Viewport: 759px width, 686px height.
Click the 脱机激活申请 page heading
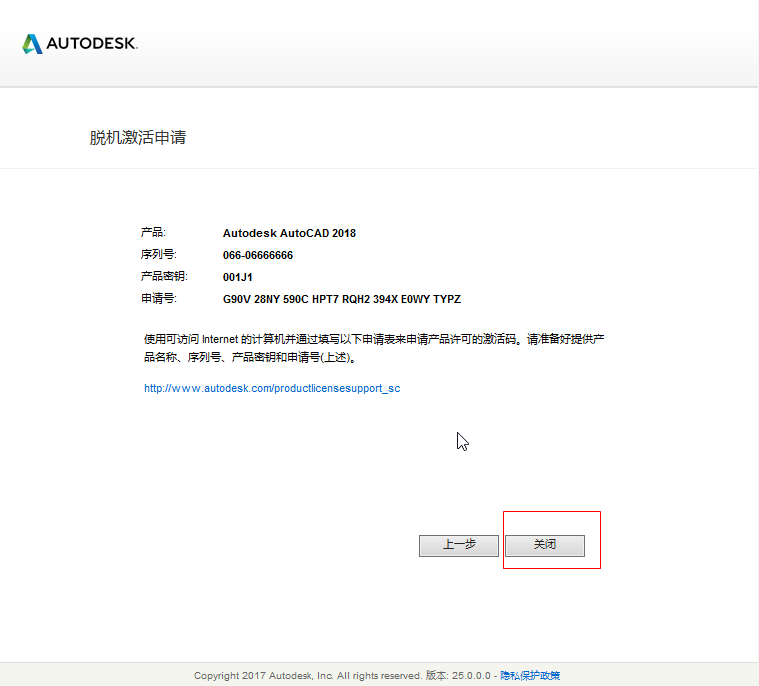pos(137,138)
